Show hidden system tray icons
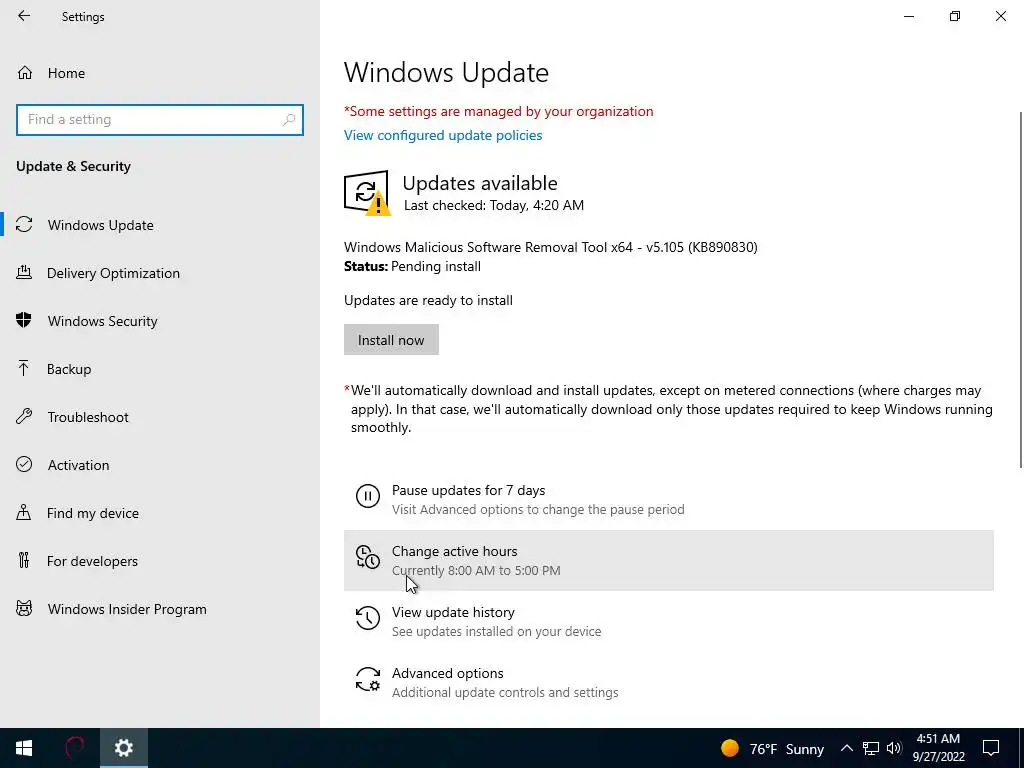The height and width of the screenshot is (768, 1024). [x=846, y=748]
